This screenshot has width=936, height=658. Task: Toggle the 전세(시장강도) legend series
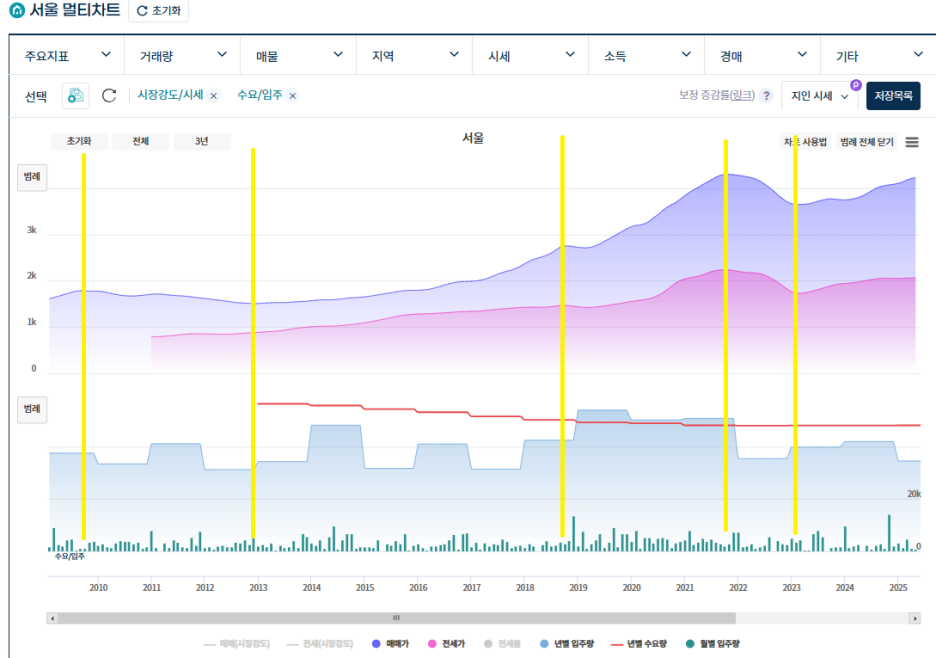320,644
